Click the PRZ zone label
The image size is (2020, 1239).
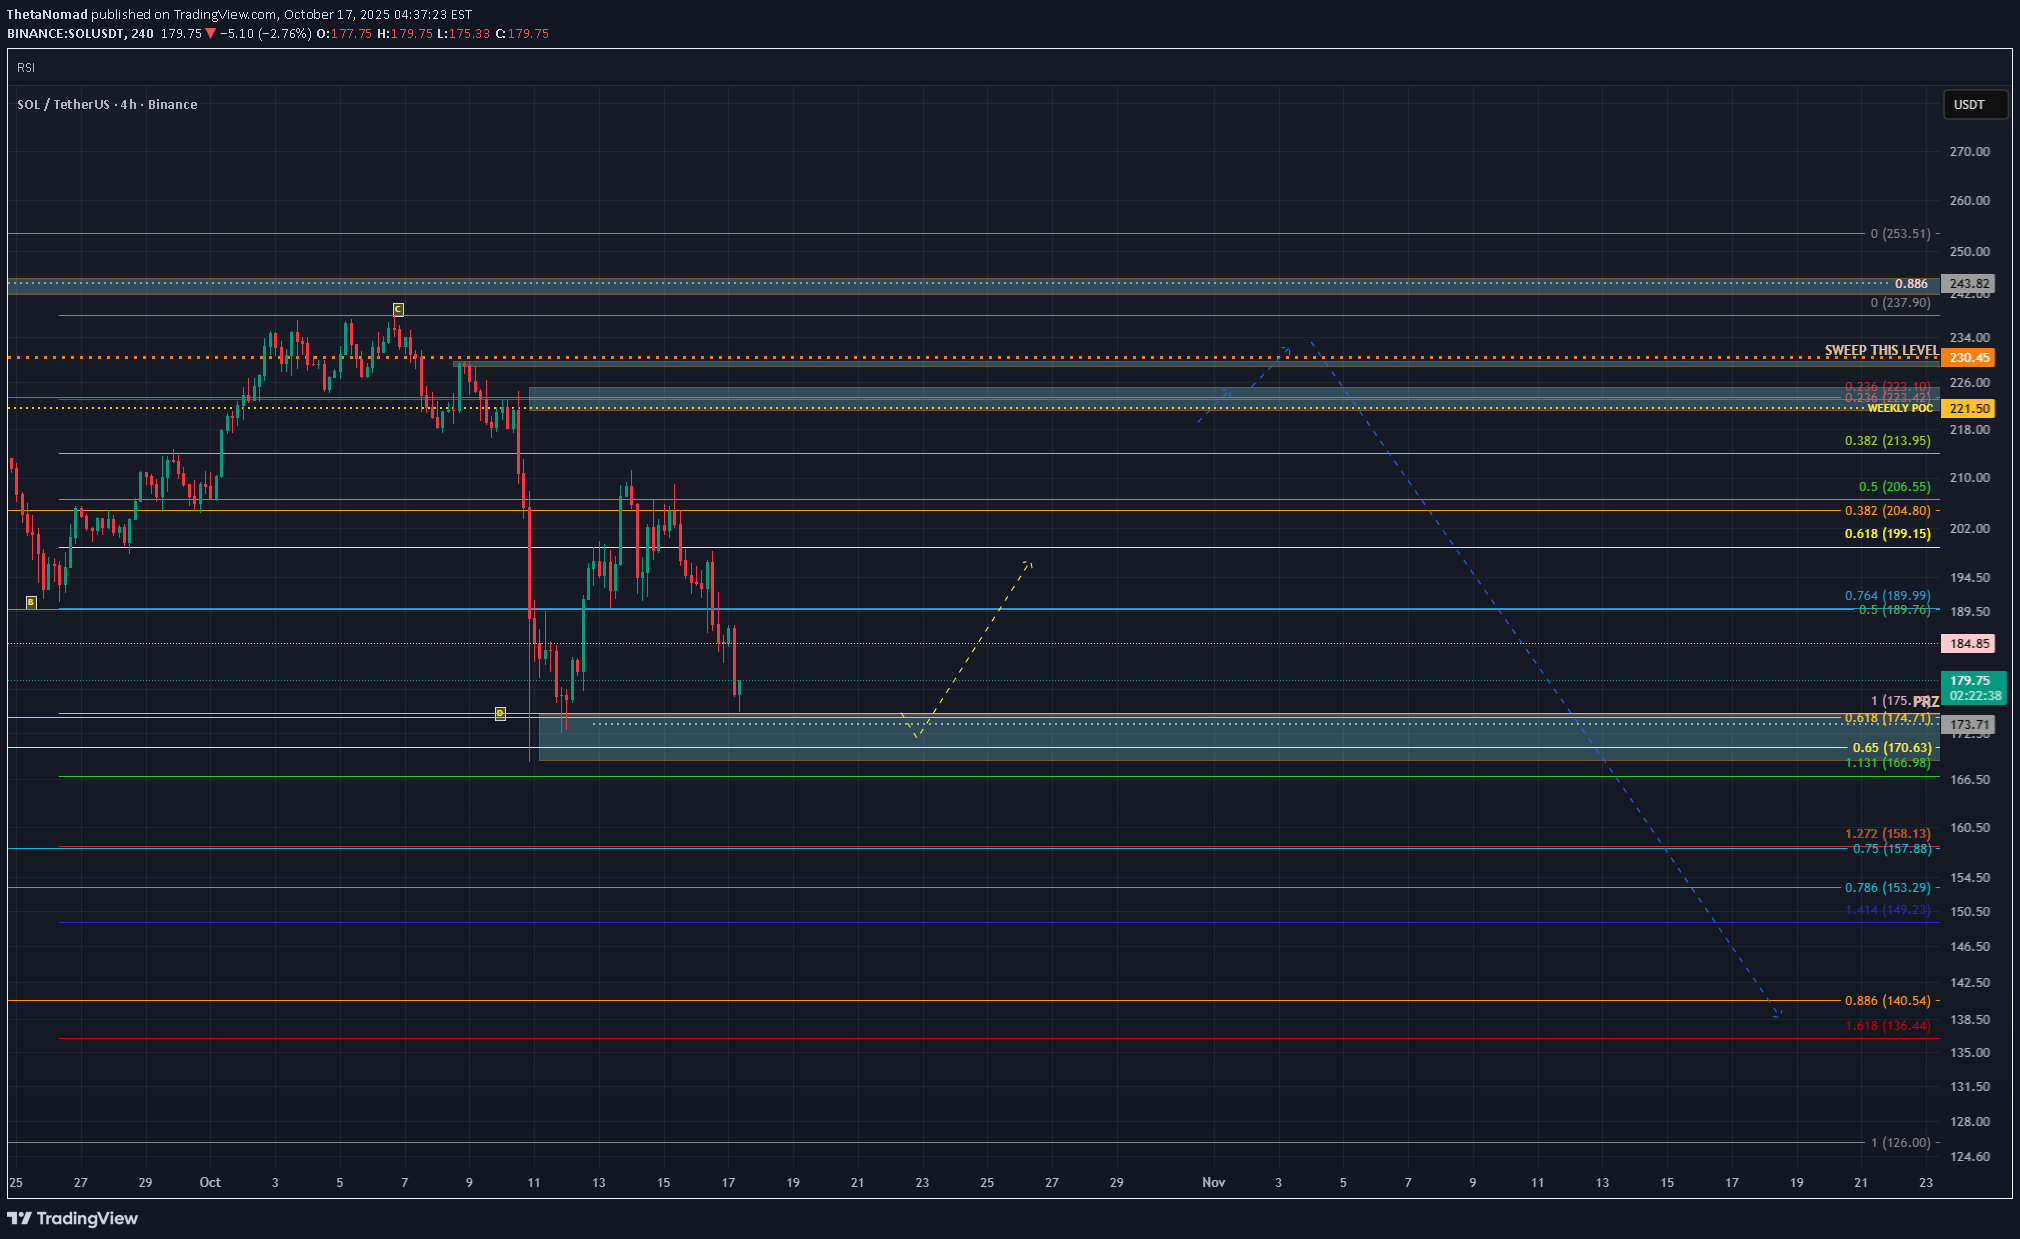(1926, 702)
